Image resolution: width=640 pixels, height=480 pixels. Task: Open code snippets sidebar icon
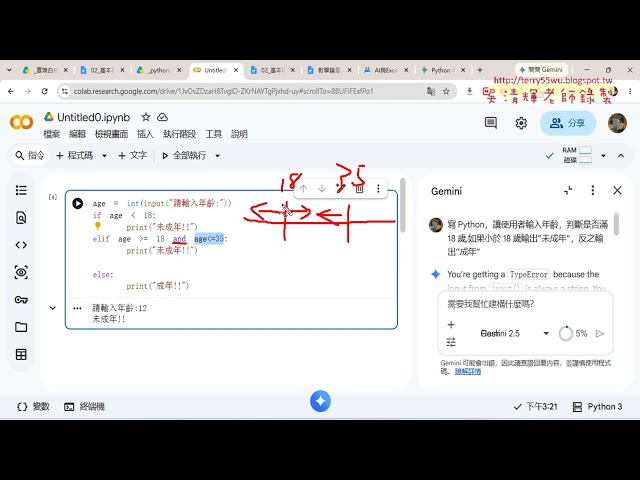[21, 245]
